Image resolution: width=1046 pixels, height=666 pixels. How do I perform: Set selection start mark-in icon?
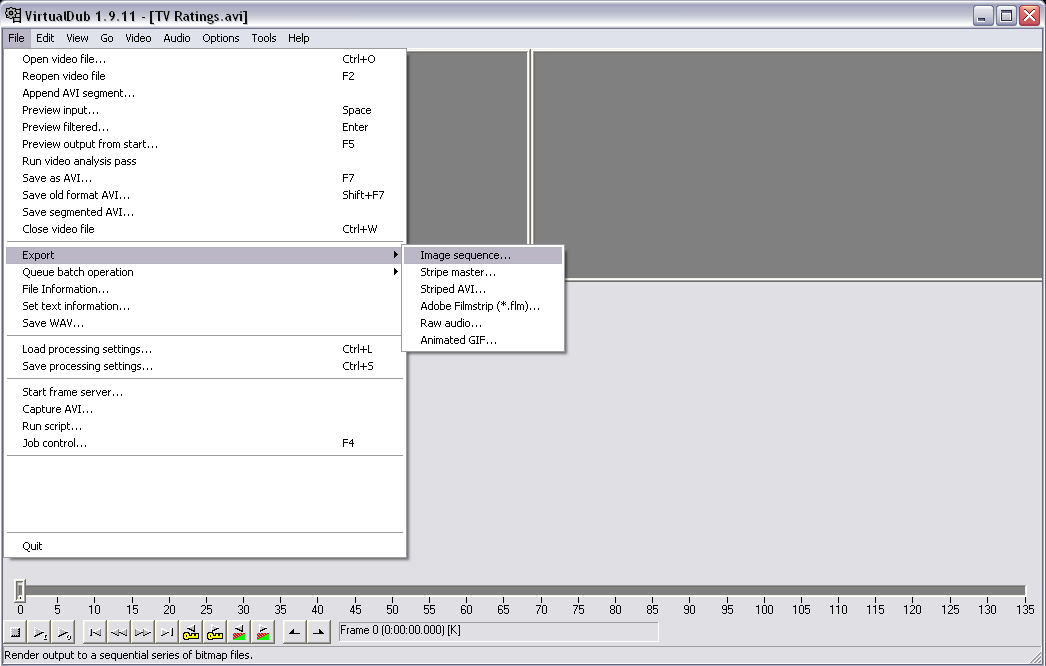click(x=293, y=632)
